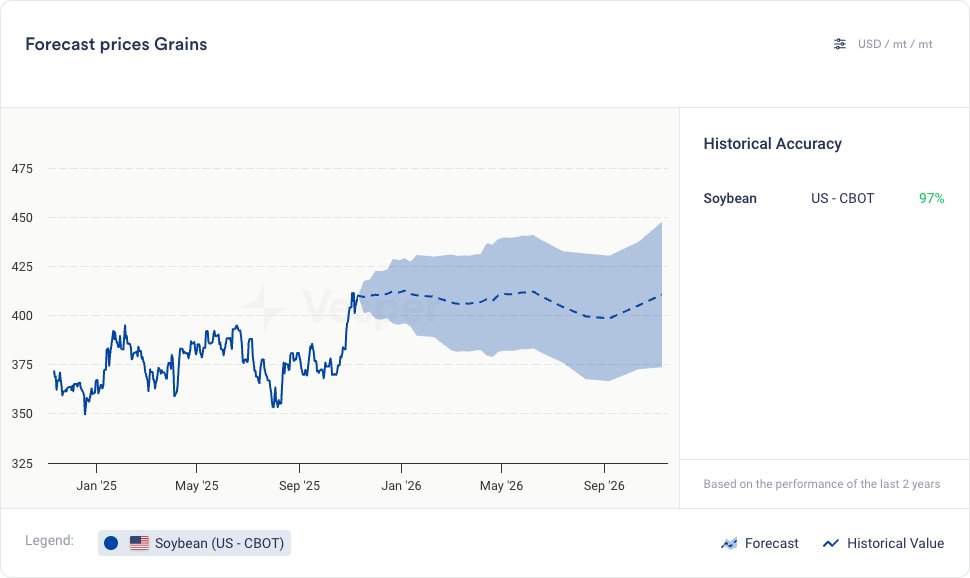Click the blue circle in legend chip
This screenshot has width=970, height=578.
[x=111, y=543]
